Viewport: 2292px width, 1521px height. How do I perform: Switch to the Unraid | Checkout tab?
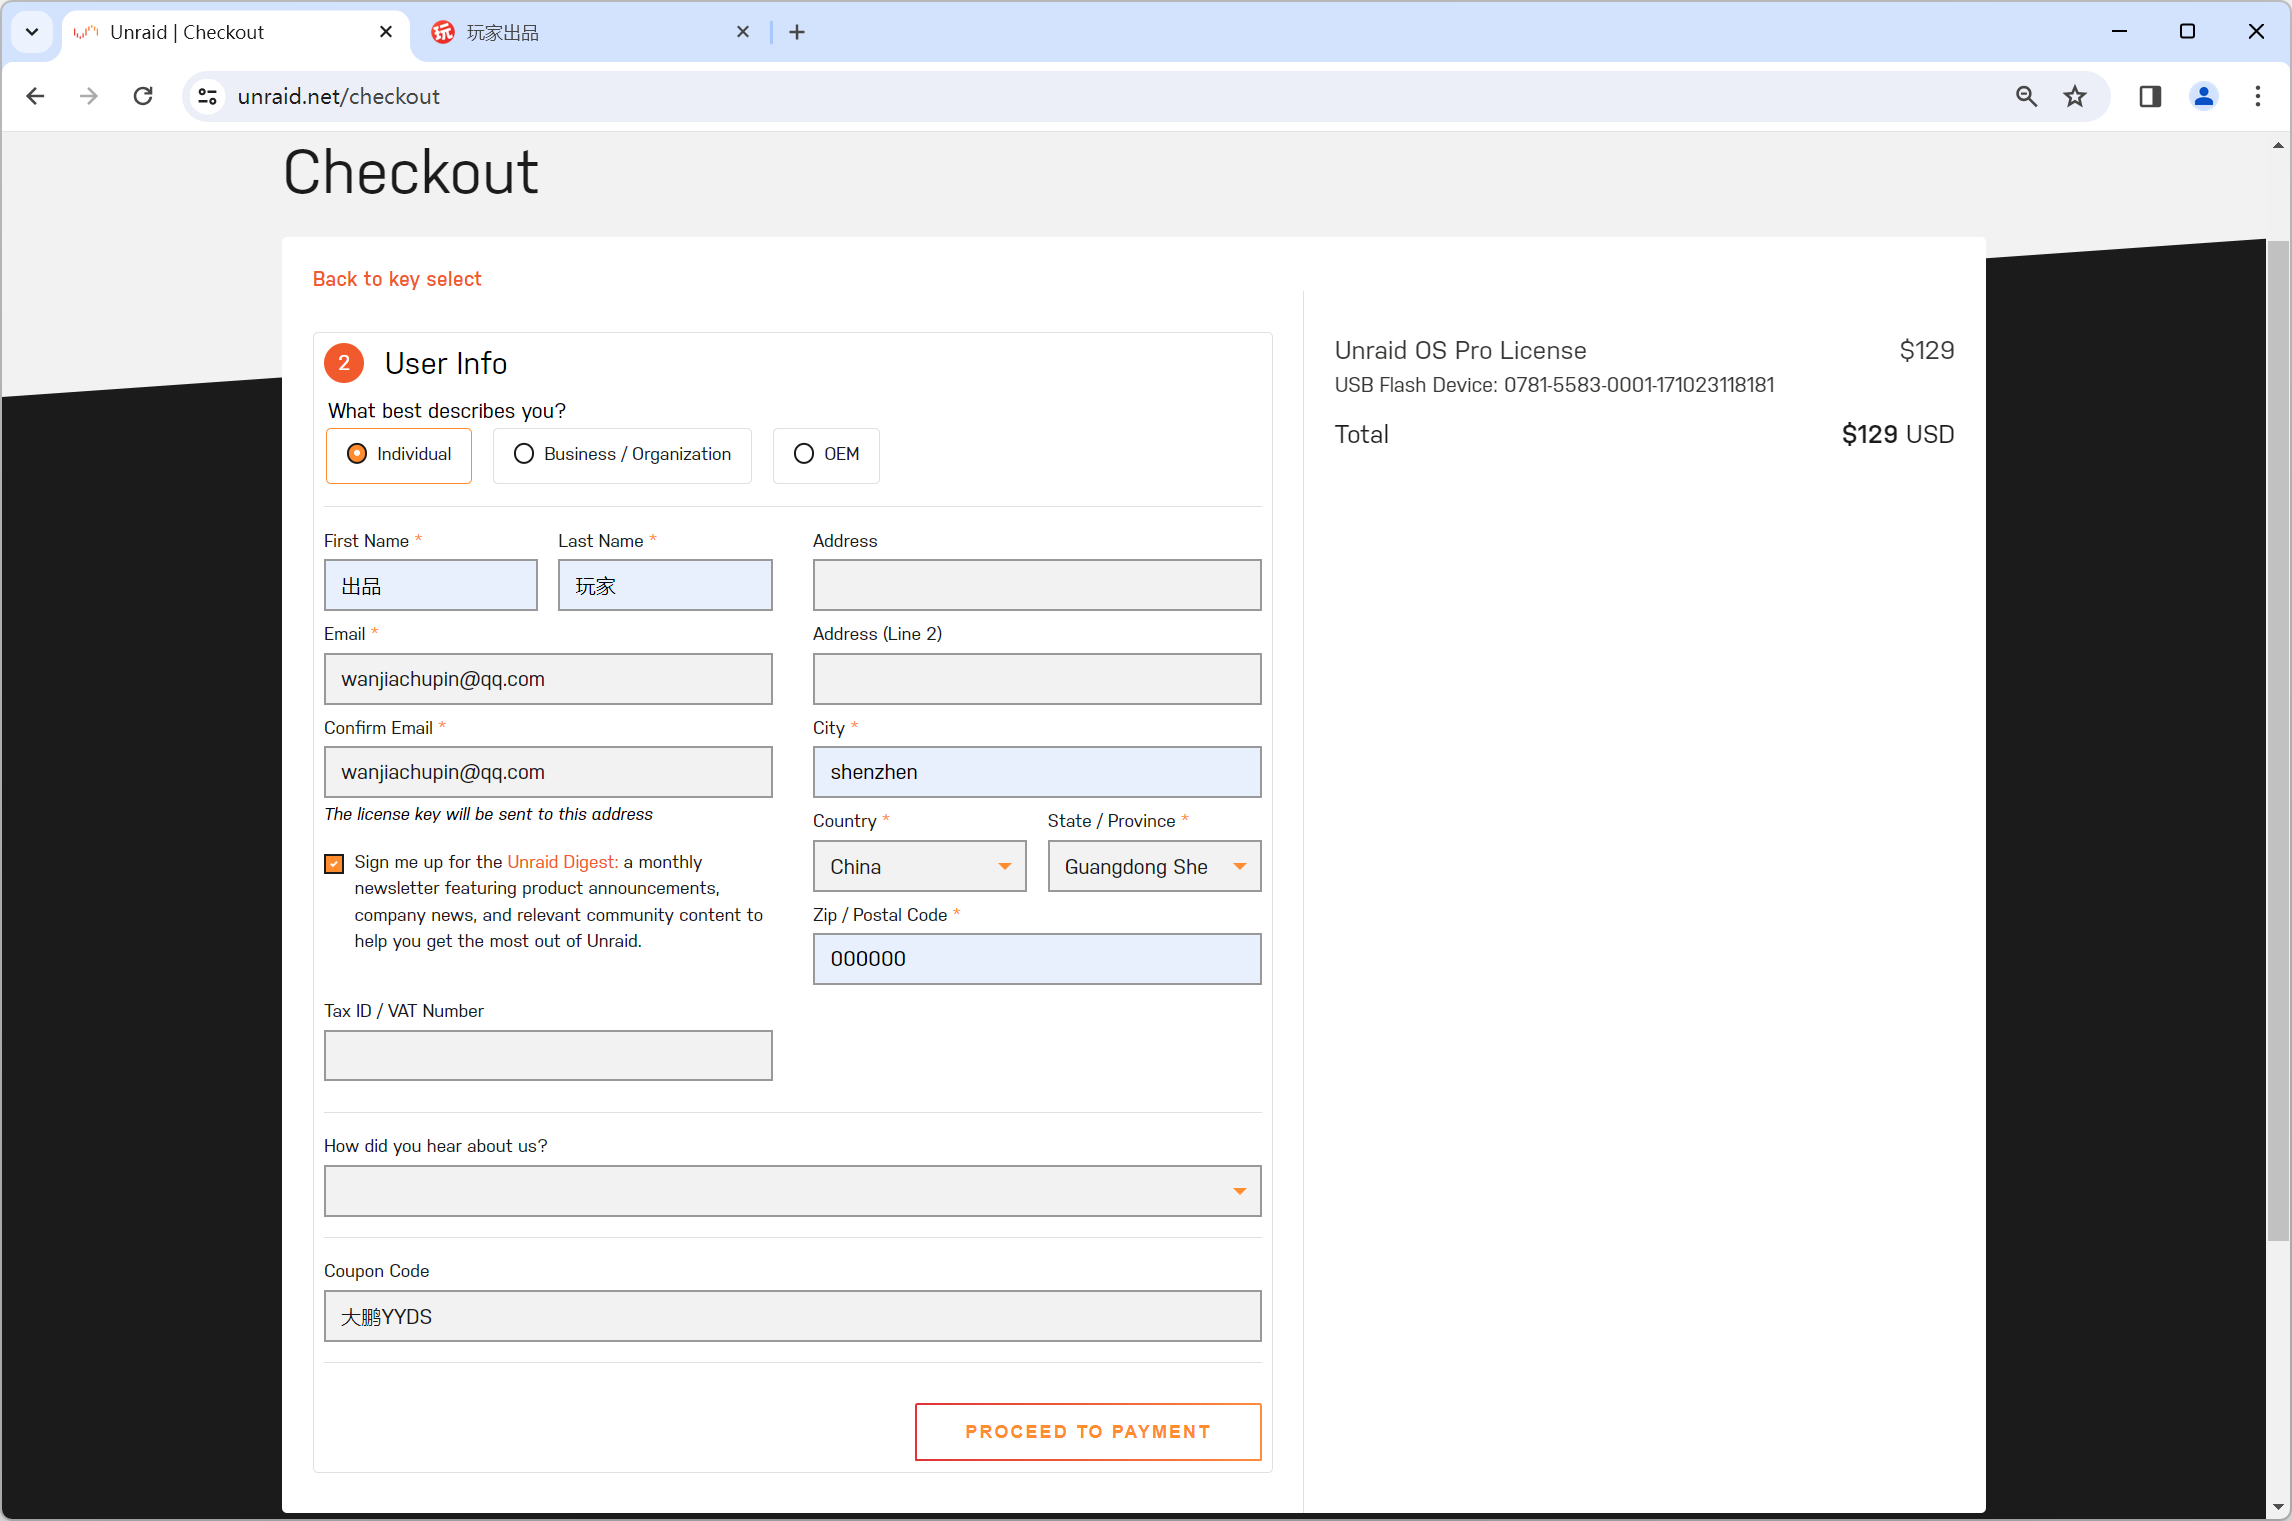(236, 32)
